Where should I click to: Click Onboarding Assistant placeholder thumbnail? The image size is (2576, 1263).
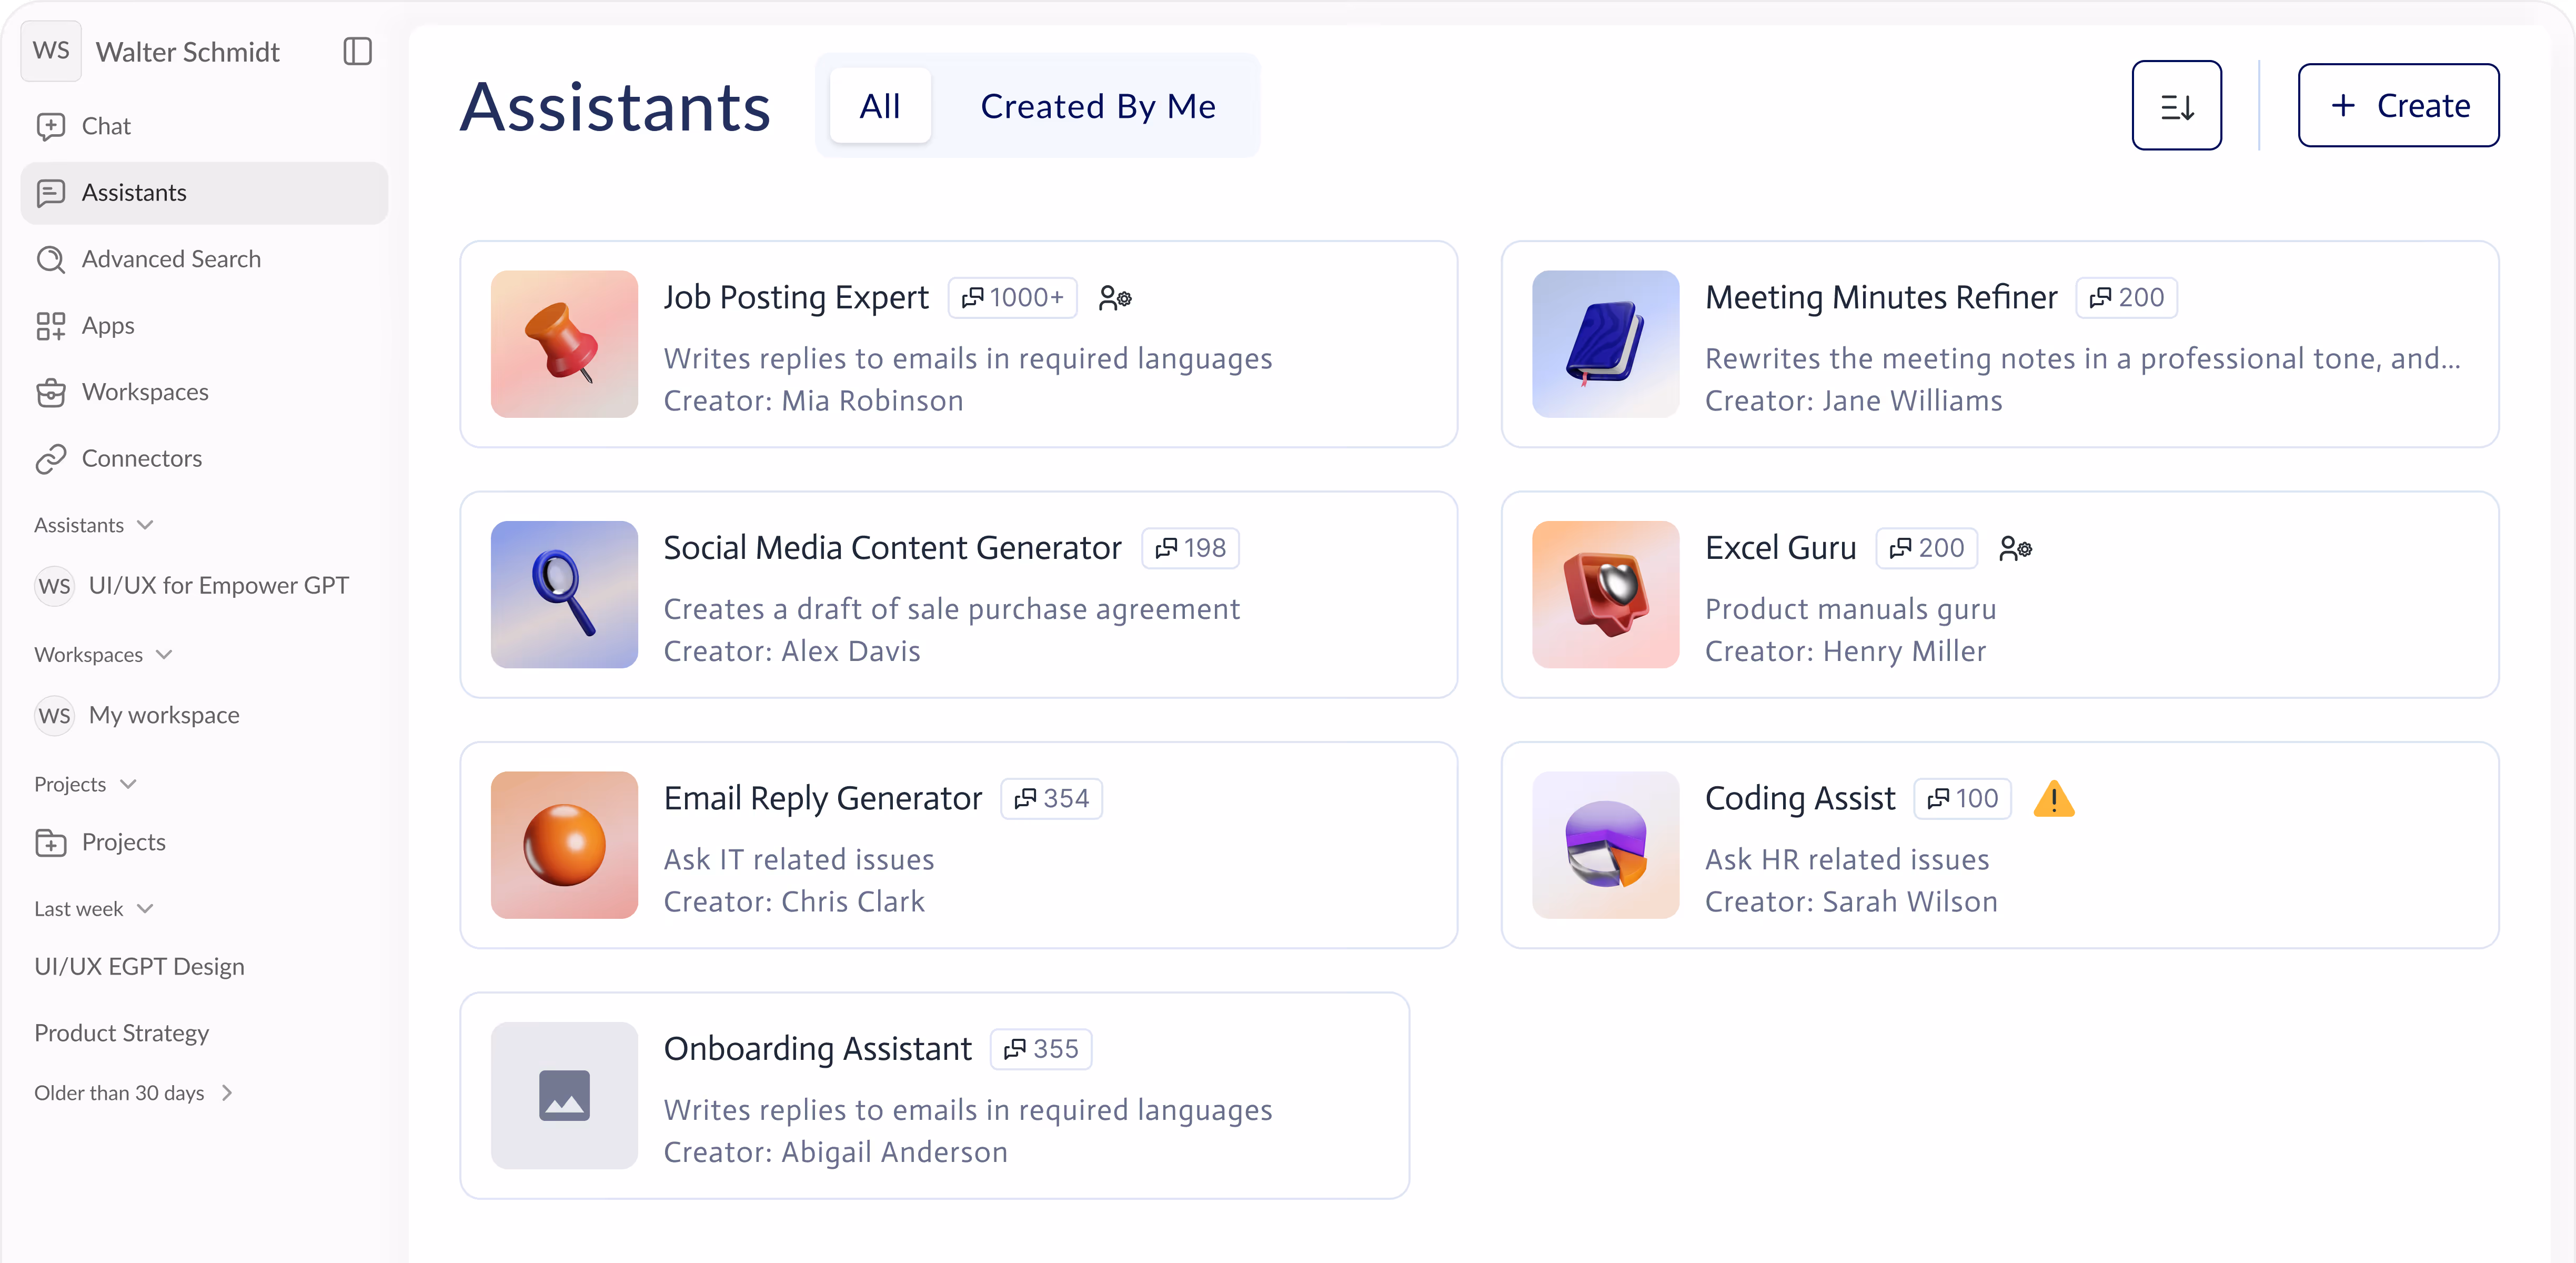[x=564, y=1095]
